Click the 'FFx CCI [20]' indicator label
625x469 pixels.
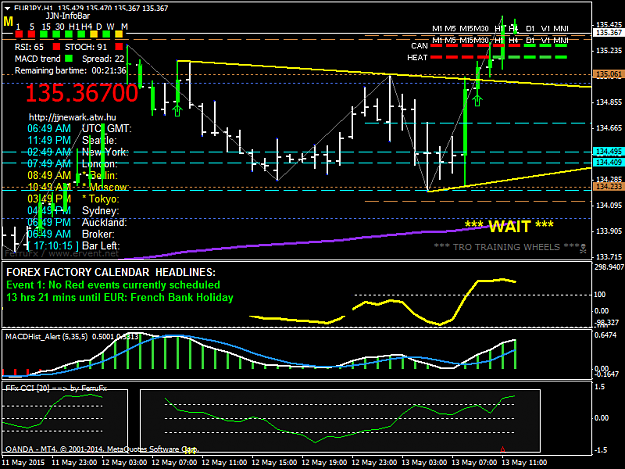tap(26, 388)
